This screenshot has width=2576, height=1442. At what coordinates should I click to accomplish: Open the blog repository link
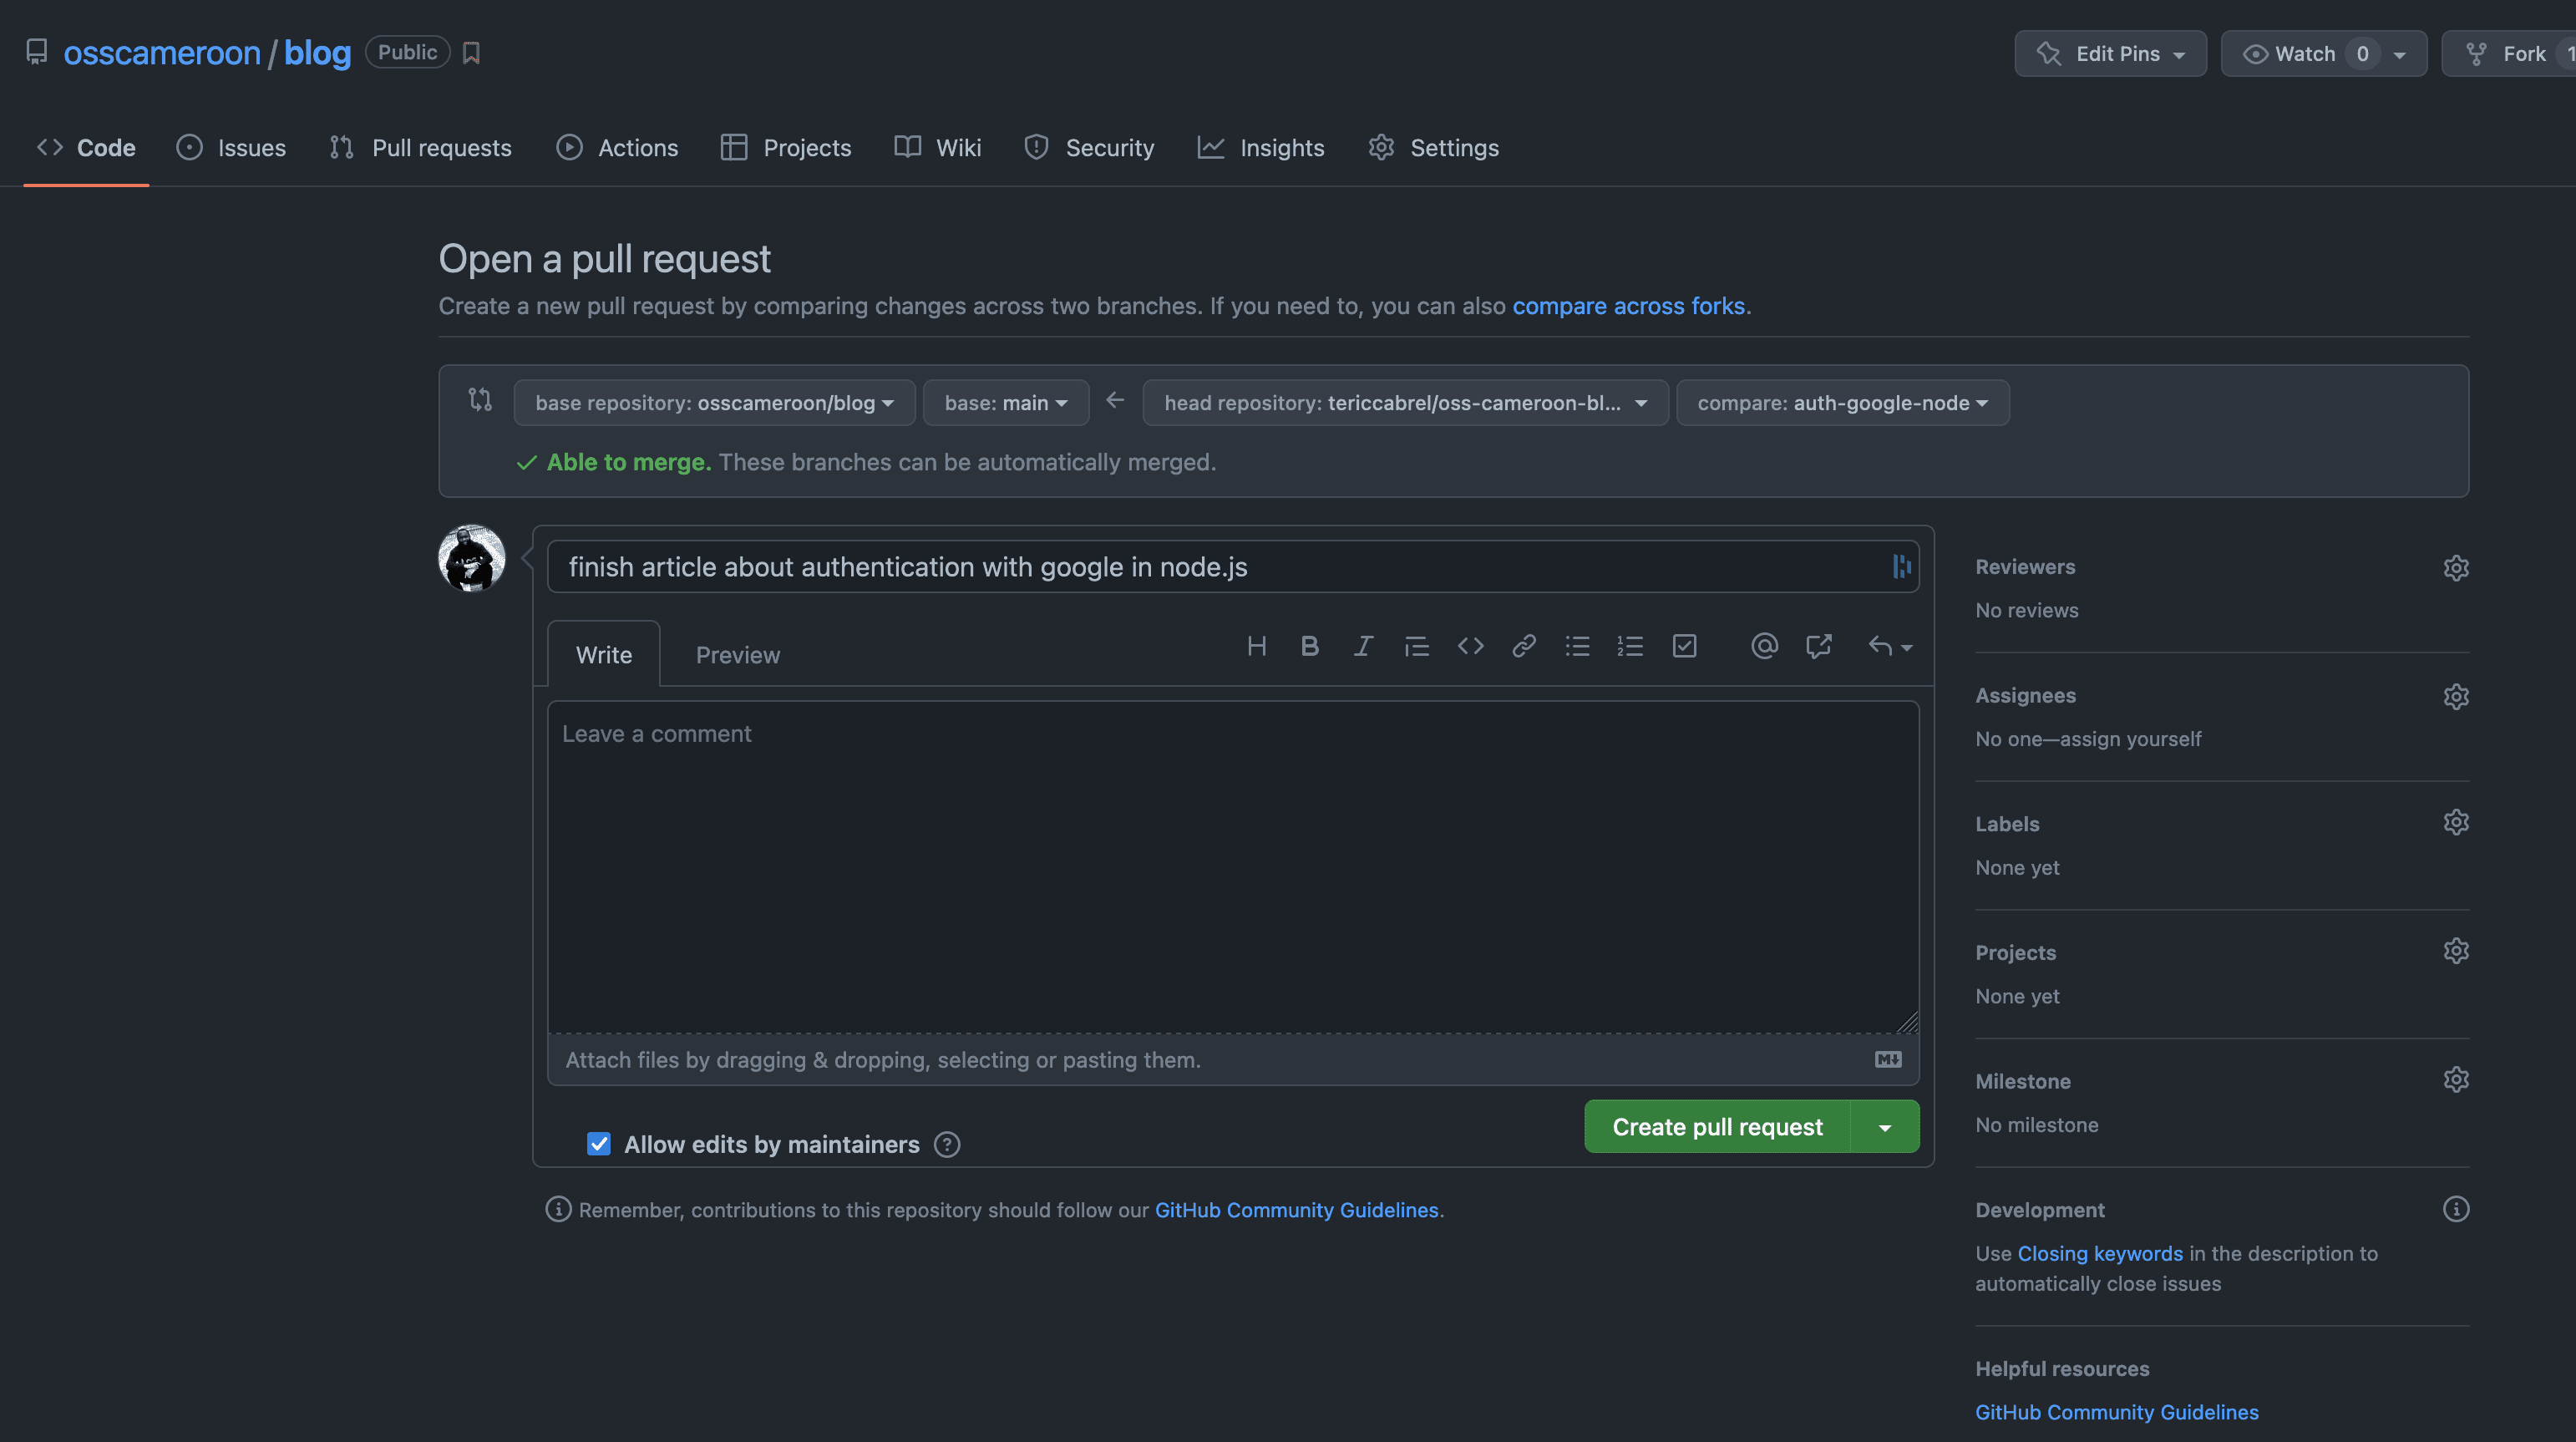[317, 53]
